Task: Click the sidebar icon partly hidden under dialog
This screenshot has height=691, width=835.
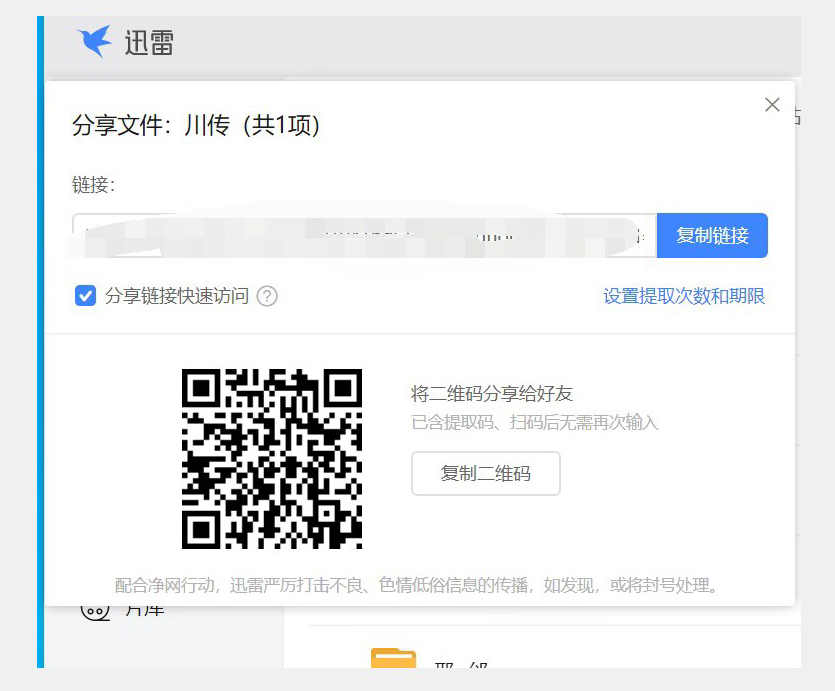Action: click(x=95, y=611)
